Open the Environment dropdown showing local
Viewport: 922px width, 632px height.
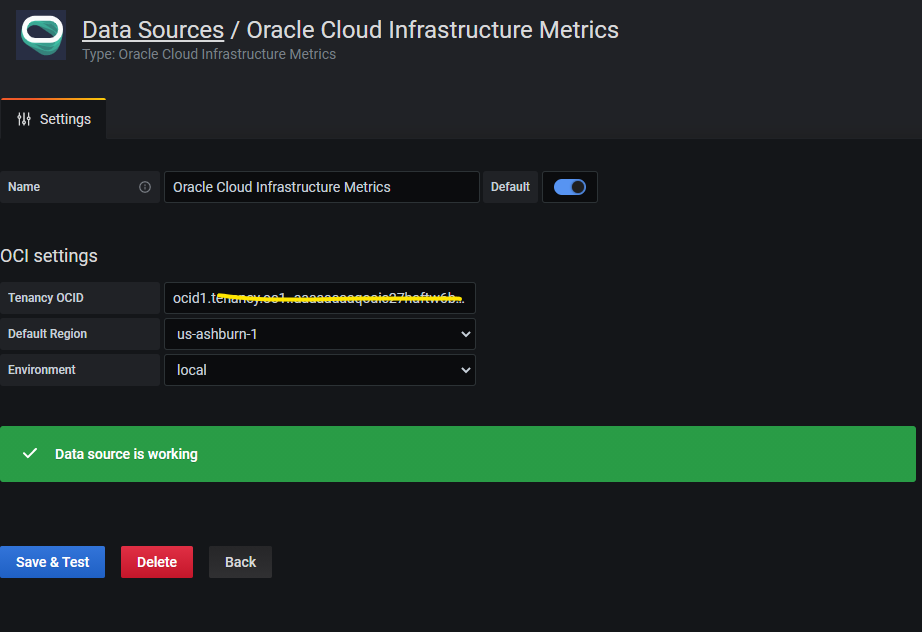320,370
